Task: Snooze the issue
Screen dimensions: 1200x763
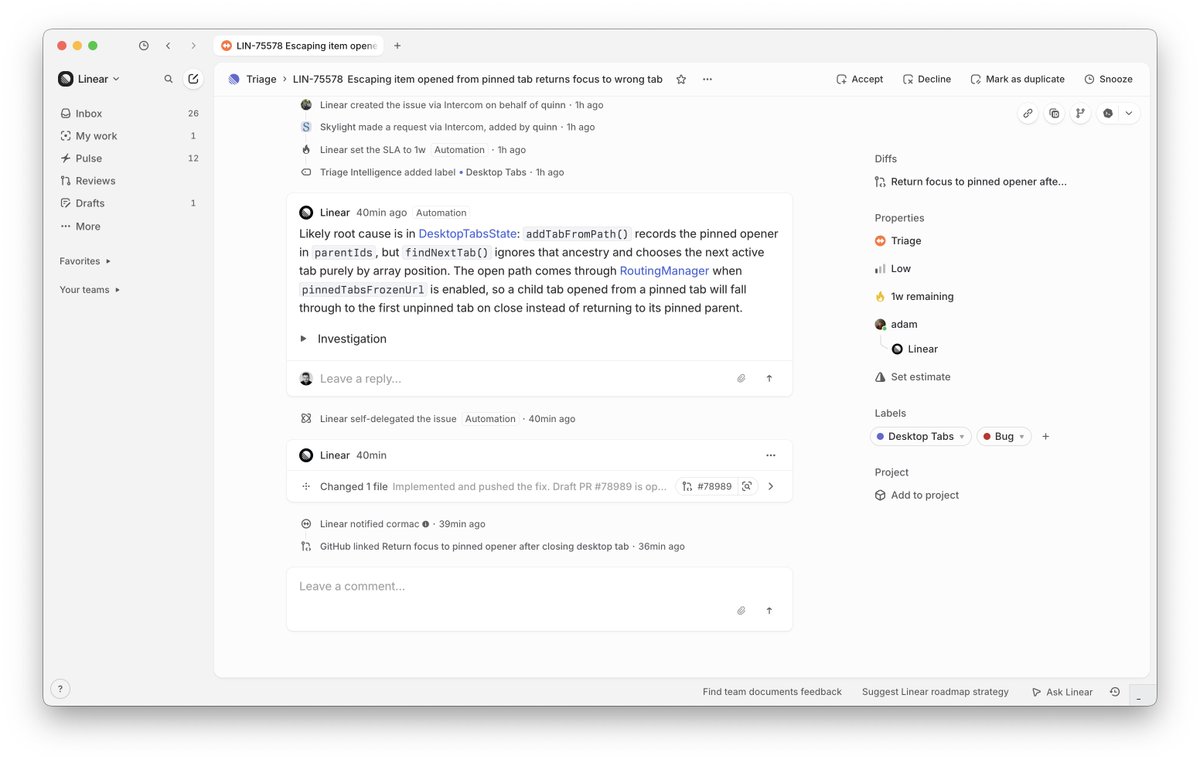Action: 1109,79
